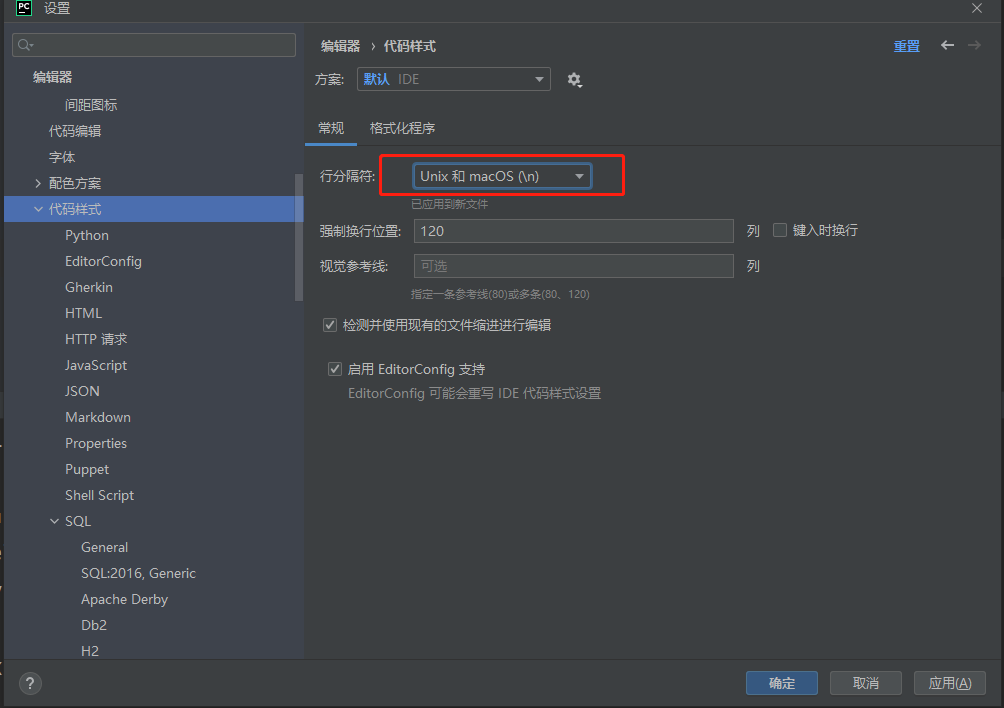This screenshot has width=1004, height=708.
Task: Click the search magnifier in settings search
Action: tap(24, 44)
